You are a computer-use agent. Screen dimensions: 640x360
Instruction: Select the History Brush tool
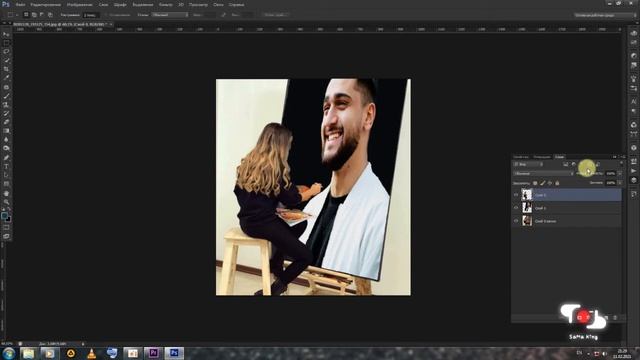tap(6, 113)
